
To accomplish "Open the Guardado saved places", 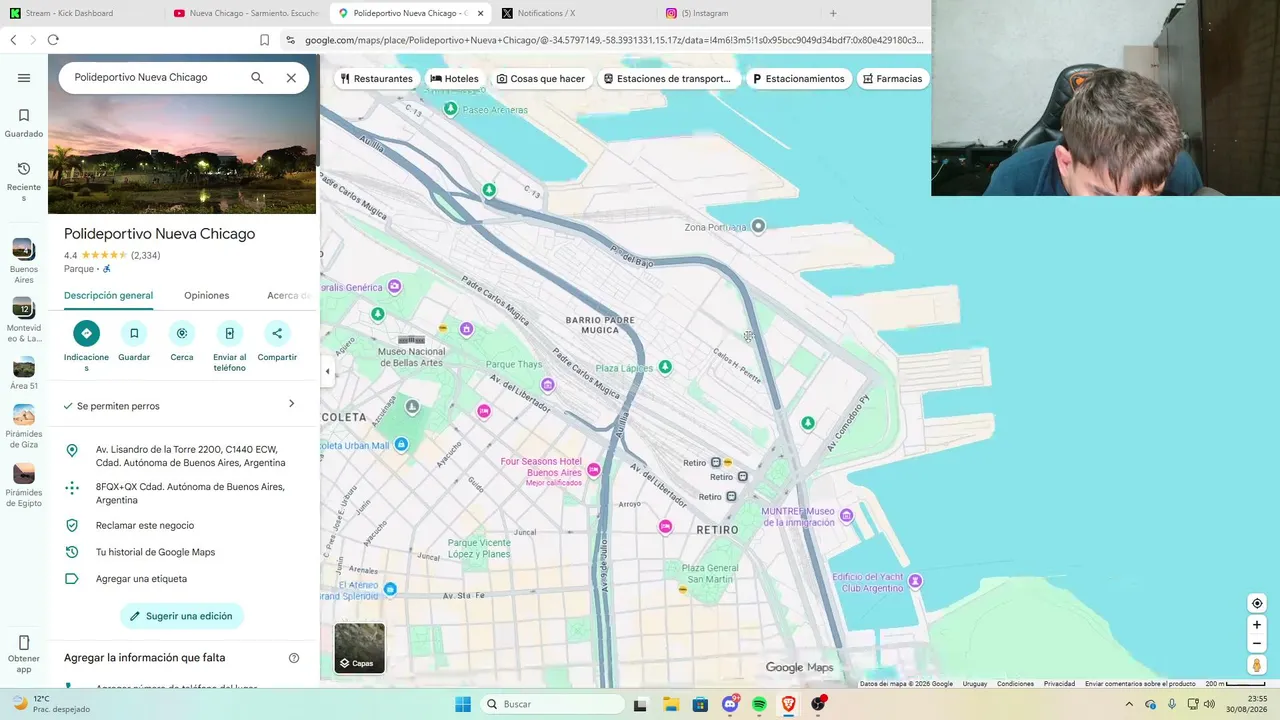I will pyautogui.click(x=24, y=123).
